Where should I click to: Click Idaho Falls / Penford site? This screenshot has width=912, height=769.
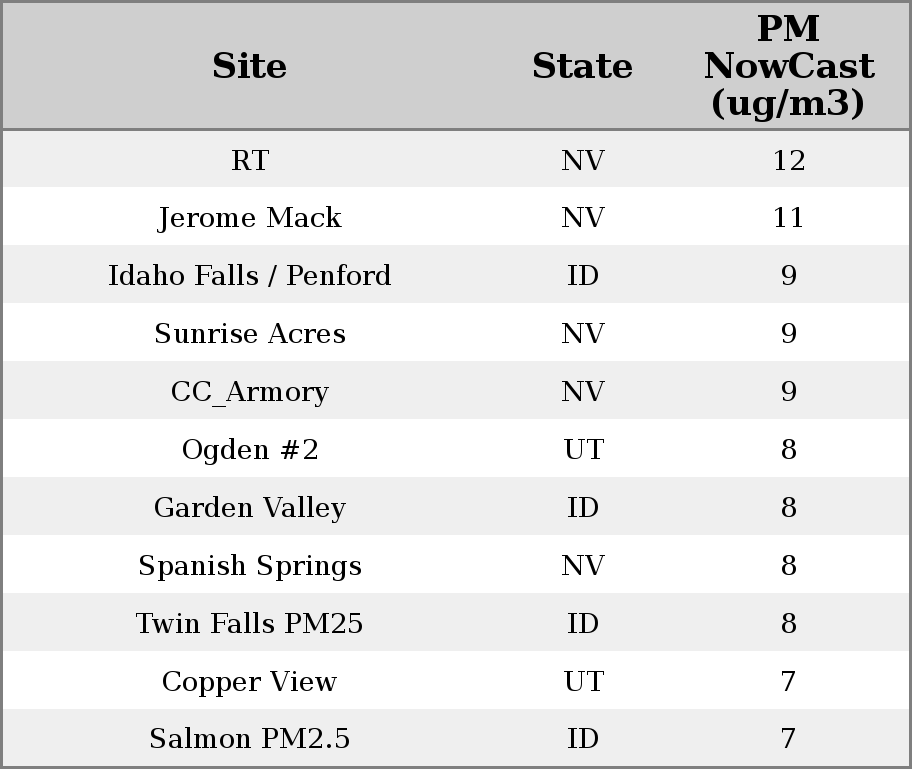pyautogui.click(x=249, y=276)
